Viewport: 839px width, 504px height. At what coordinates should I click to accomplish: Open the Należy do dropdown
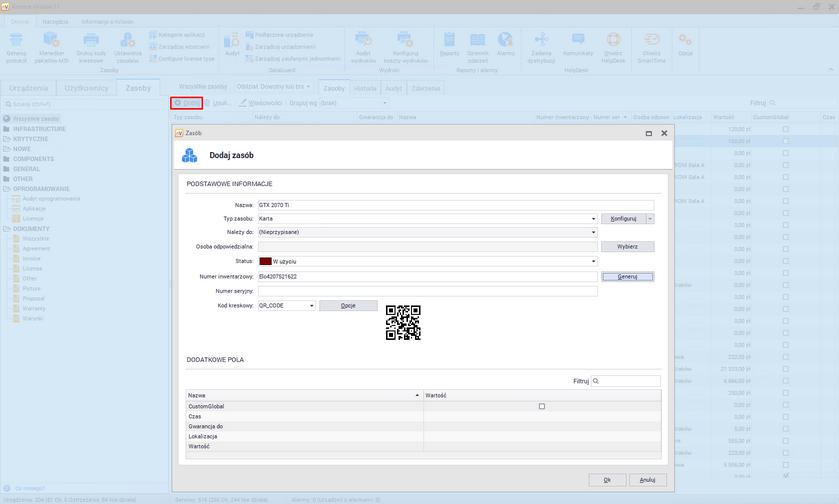pyautogui.click(x=593, y=232)
